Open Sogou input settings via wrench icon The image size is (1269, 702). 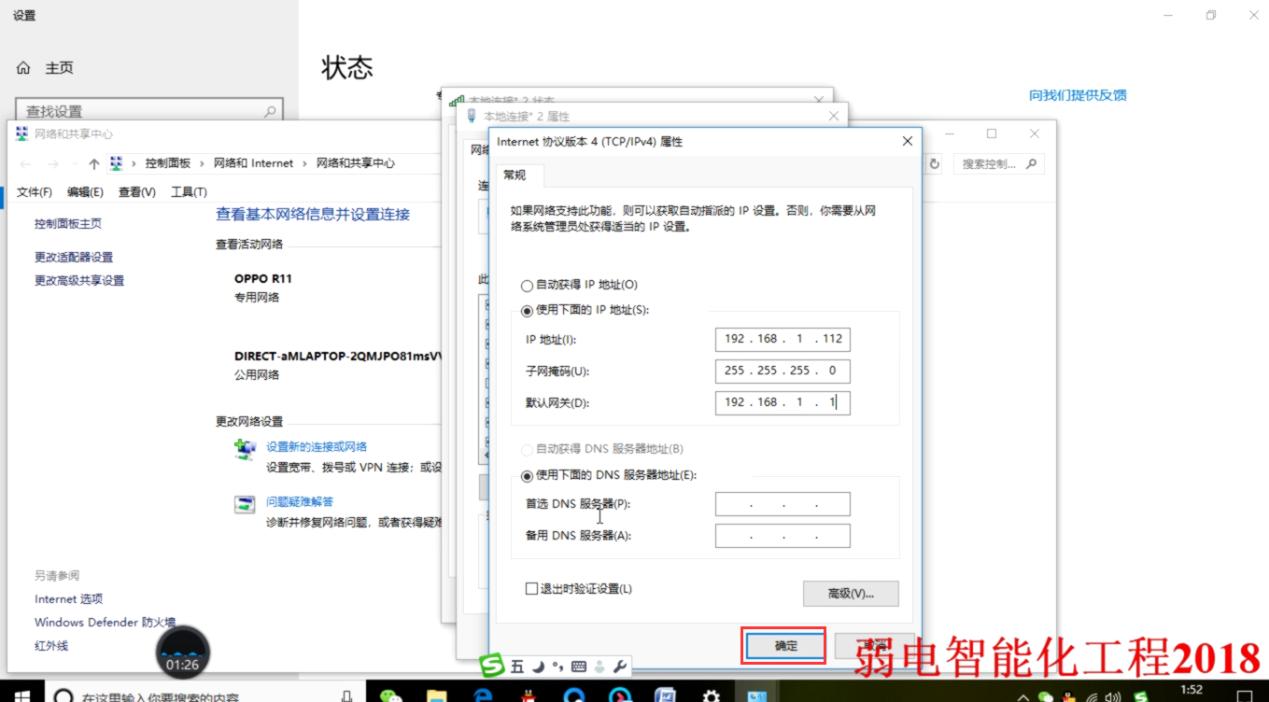(x=622, y=664)
